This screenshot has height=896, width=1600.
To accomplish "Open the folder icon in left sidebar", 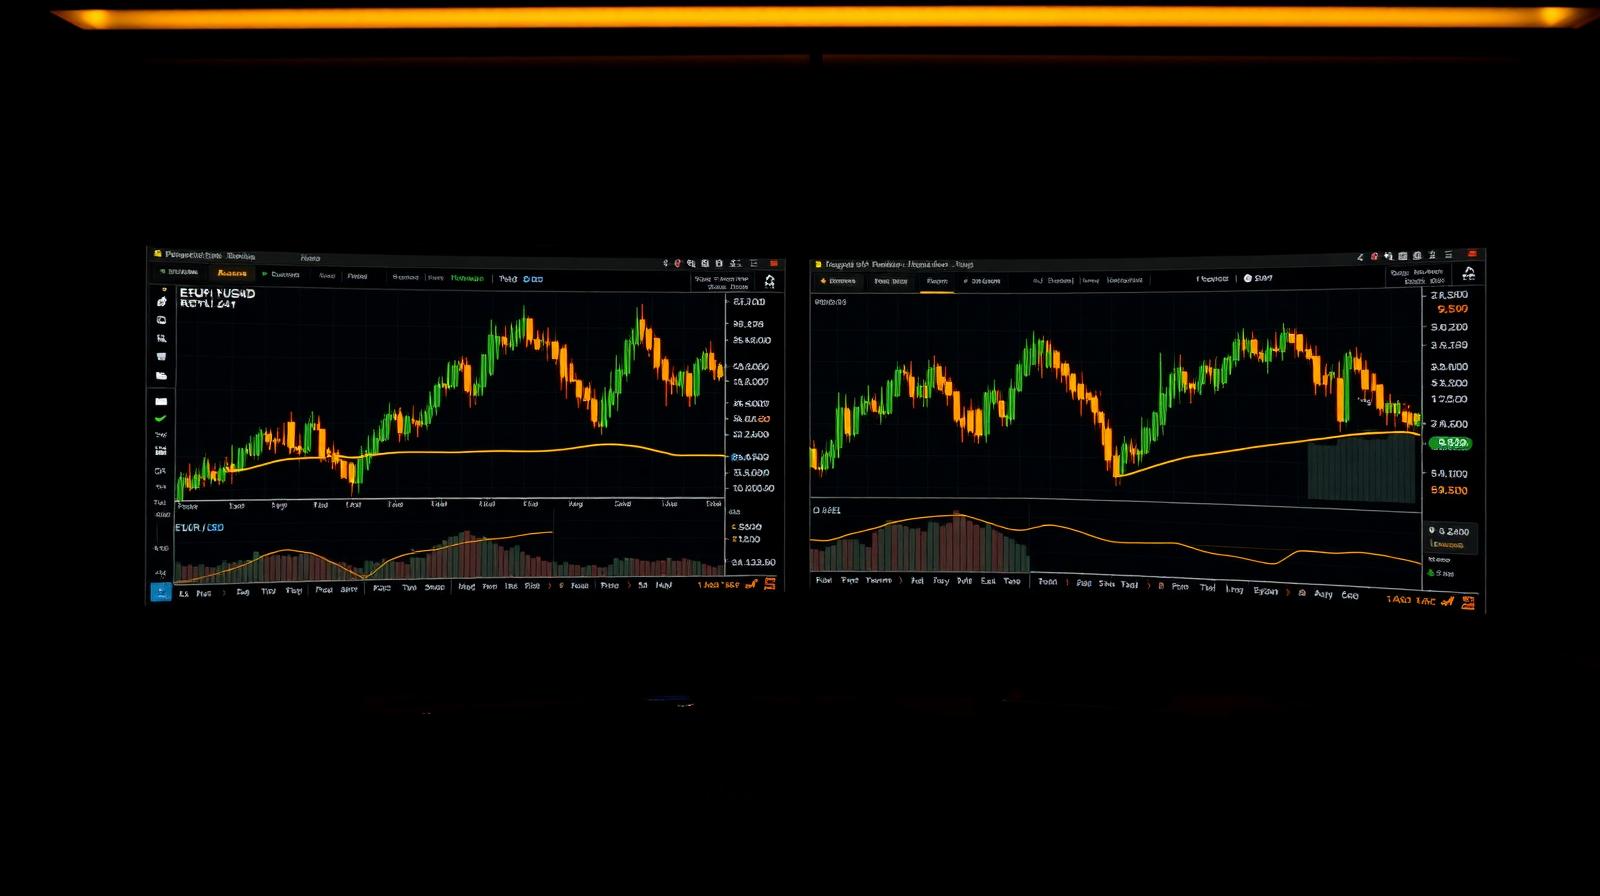I will tap(162, 376).
